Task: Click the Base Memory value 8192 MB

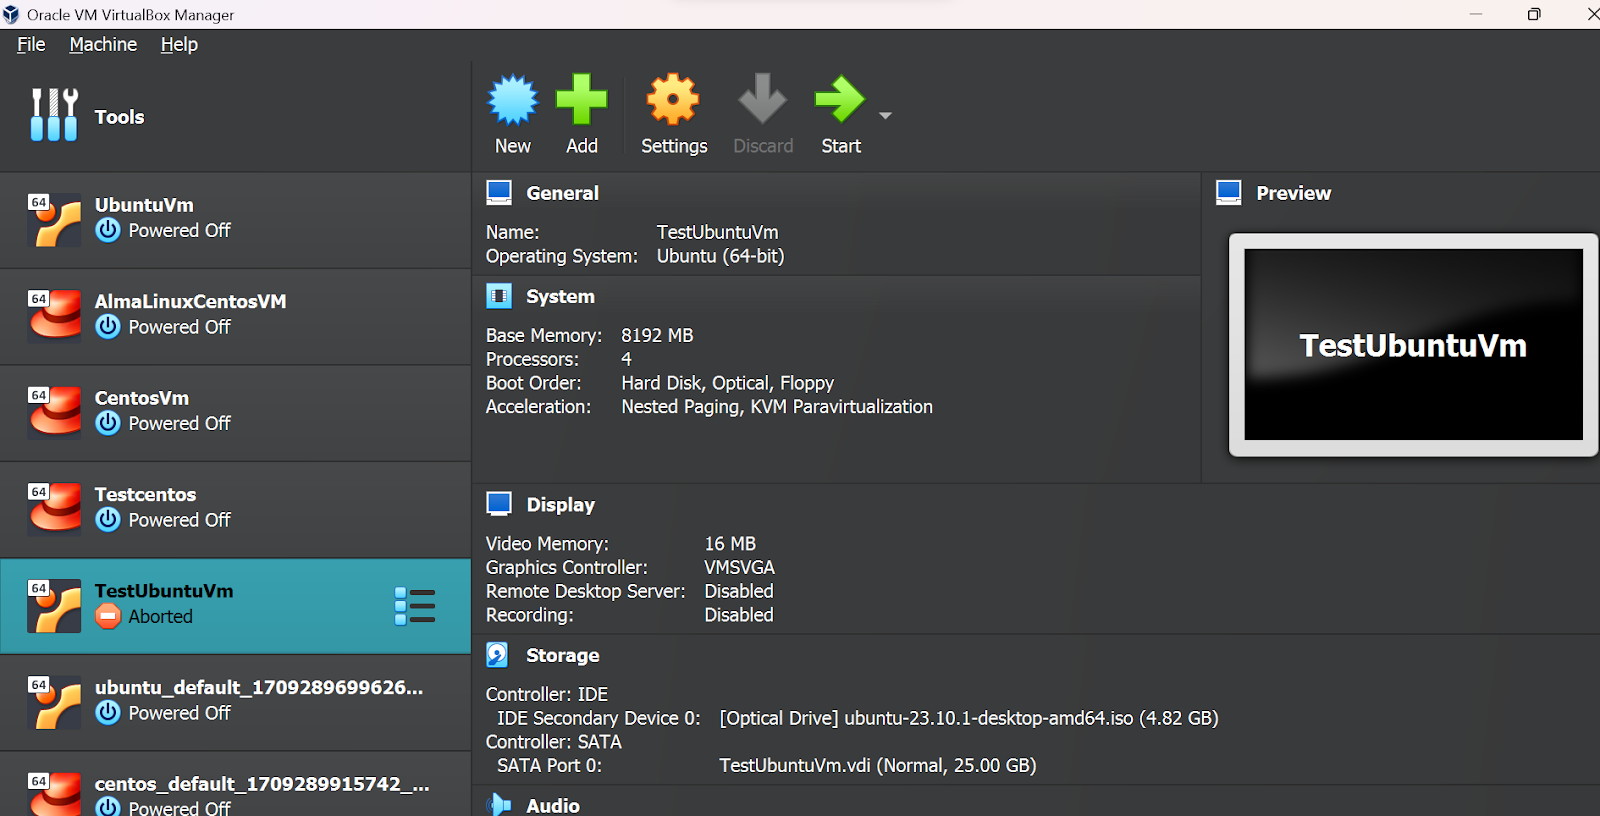Action: click(x=657, y=335)
